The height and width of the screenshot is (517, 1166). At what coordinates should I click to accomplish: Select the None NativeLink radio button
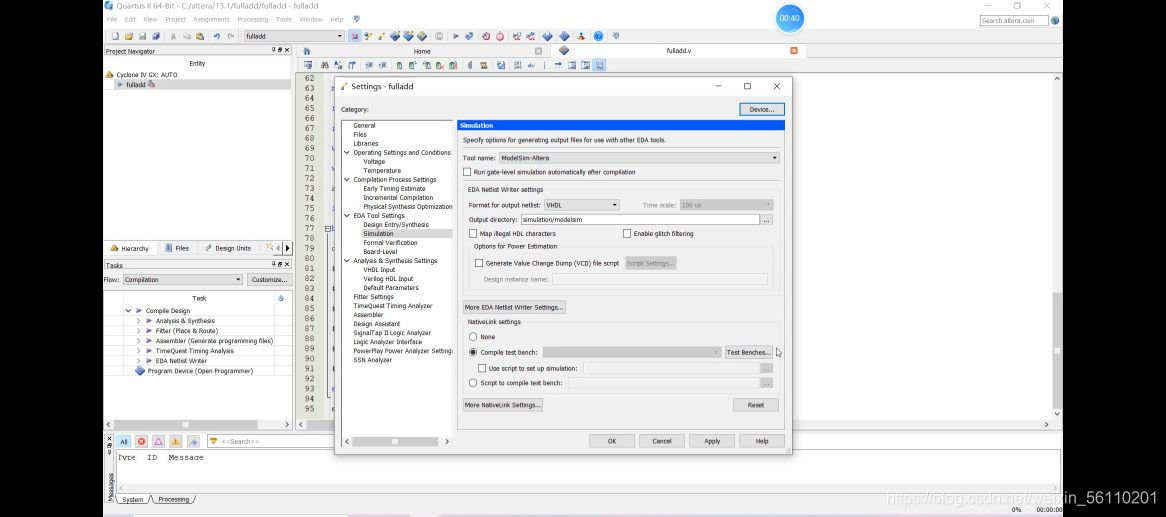[x=473, y=337]
